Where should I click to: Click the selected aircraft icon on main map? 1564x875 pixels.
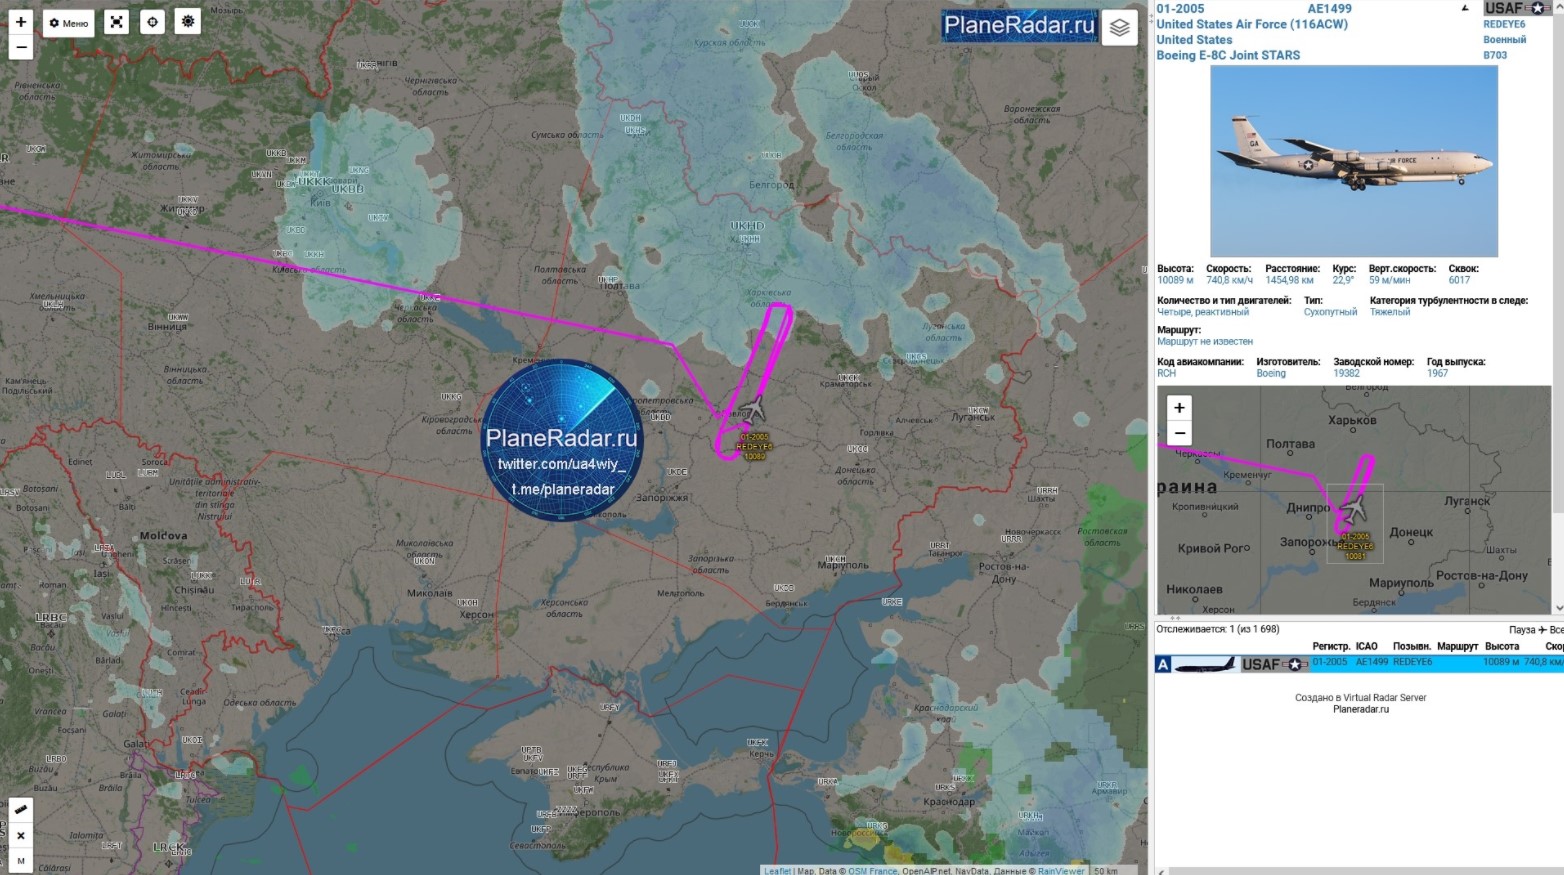(x=754, y=409)
